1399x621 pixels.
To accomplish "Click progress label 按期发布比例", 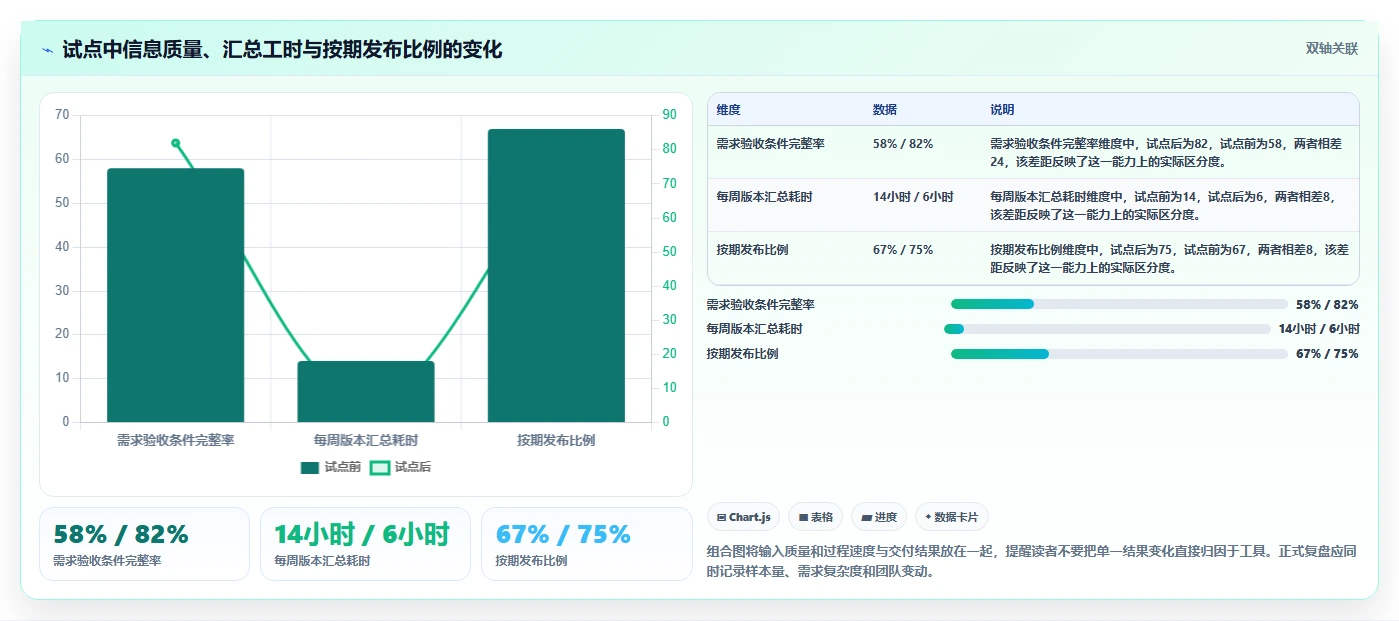I will [x=742, y=354].
